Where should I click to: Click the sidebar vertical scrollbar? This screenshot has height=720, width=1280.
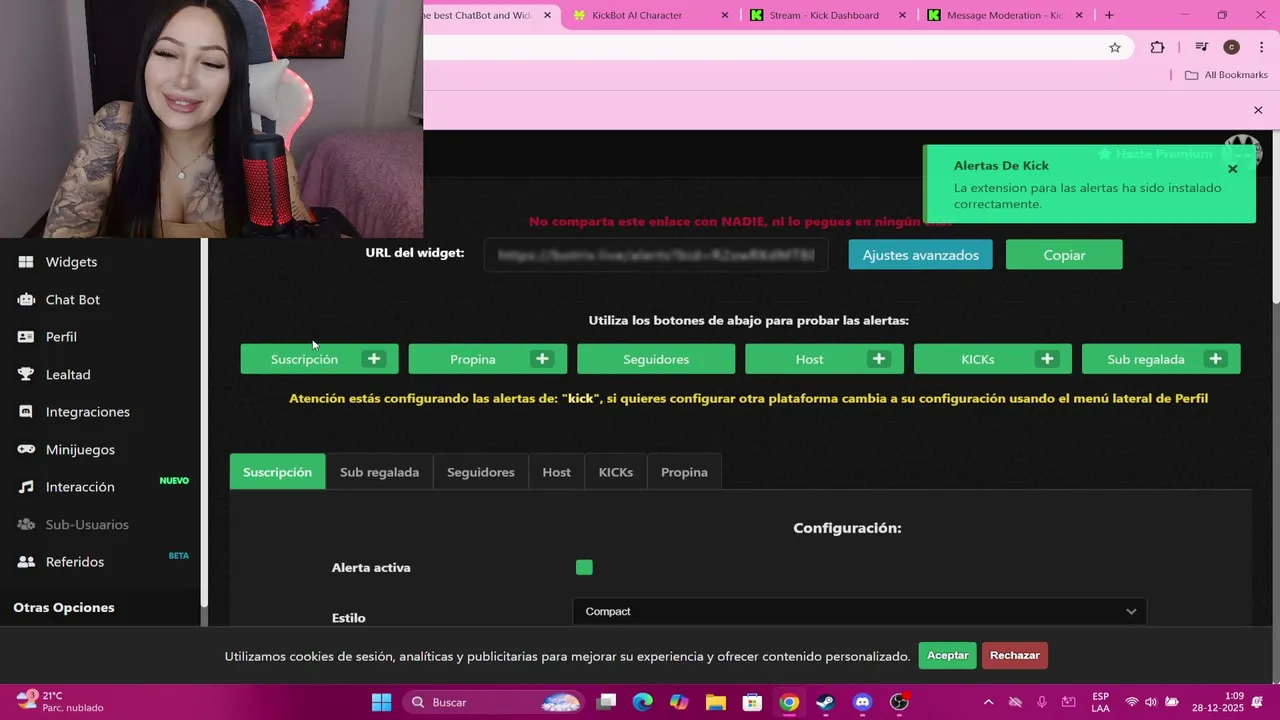[204, 420]
